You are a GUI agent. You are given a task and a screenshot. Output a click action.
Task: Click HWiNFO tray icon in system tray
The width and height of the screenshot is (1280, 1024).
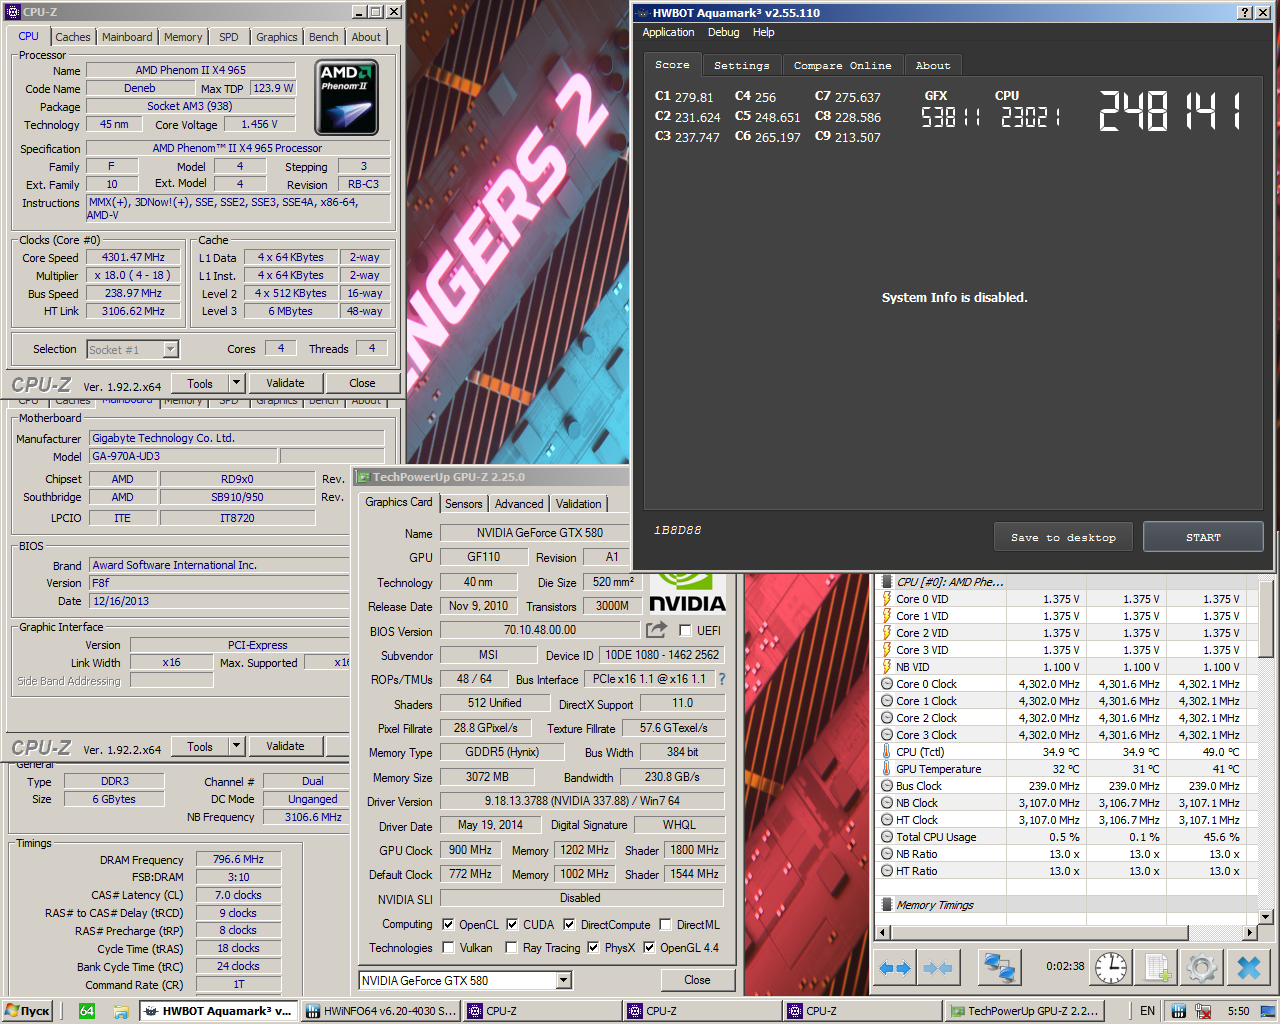1178,1011
